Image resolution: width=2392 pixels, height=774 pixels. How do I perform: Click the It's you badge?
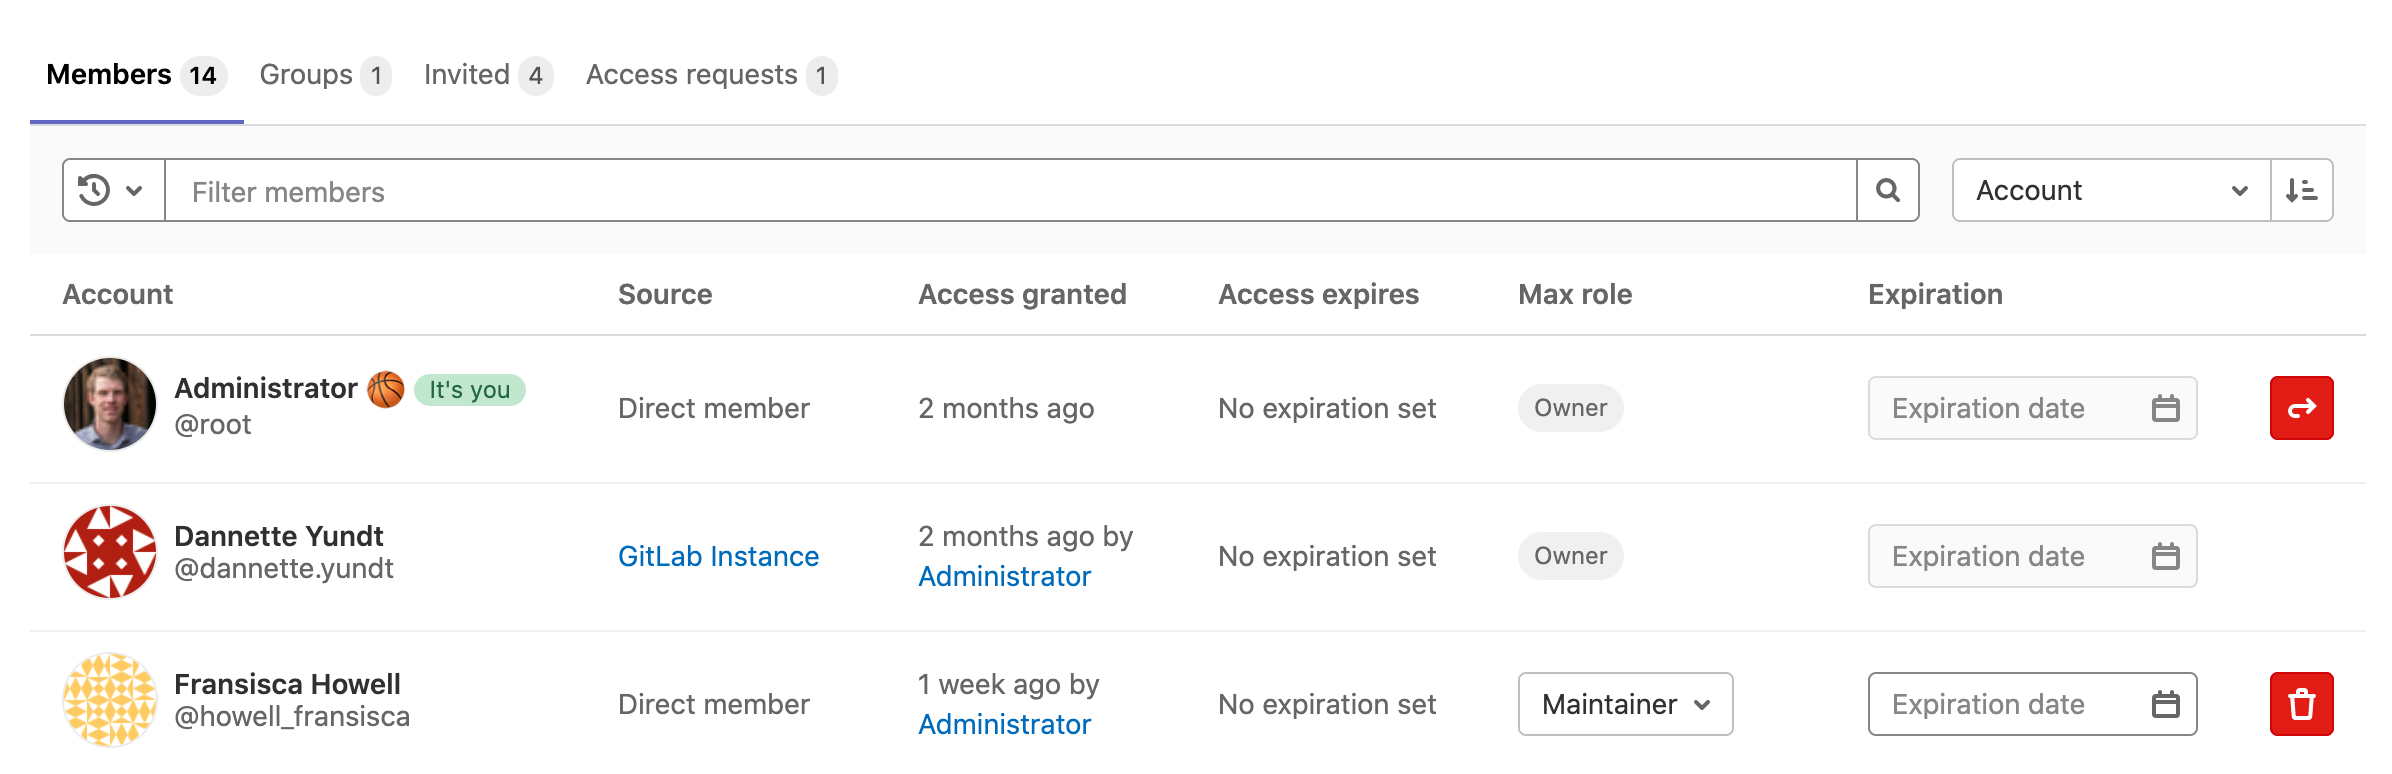471,390
